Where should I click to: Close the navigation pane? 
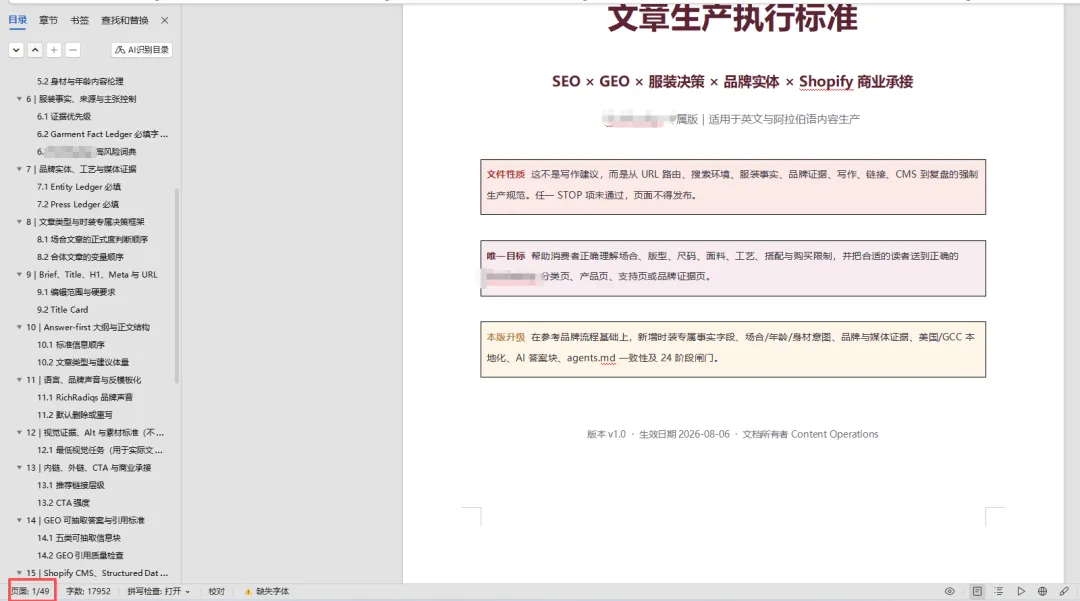165,21
